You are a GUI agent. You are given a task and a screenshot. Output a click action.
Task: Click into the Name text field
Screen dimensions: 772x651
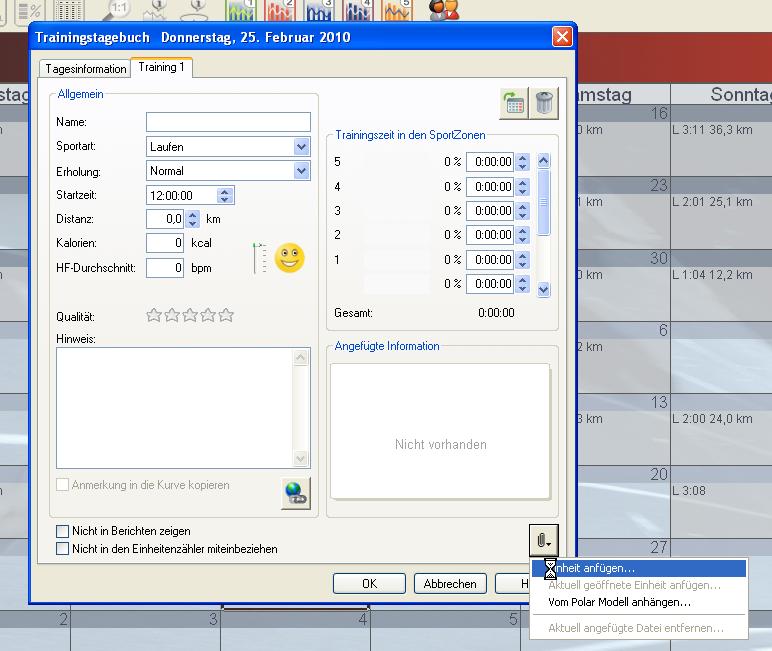[228, 122]
